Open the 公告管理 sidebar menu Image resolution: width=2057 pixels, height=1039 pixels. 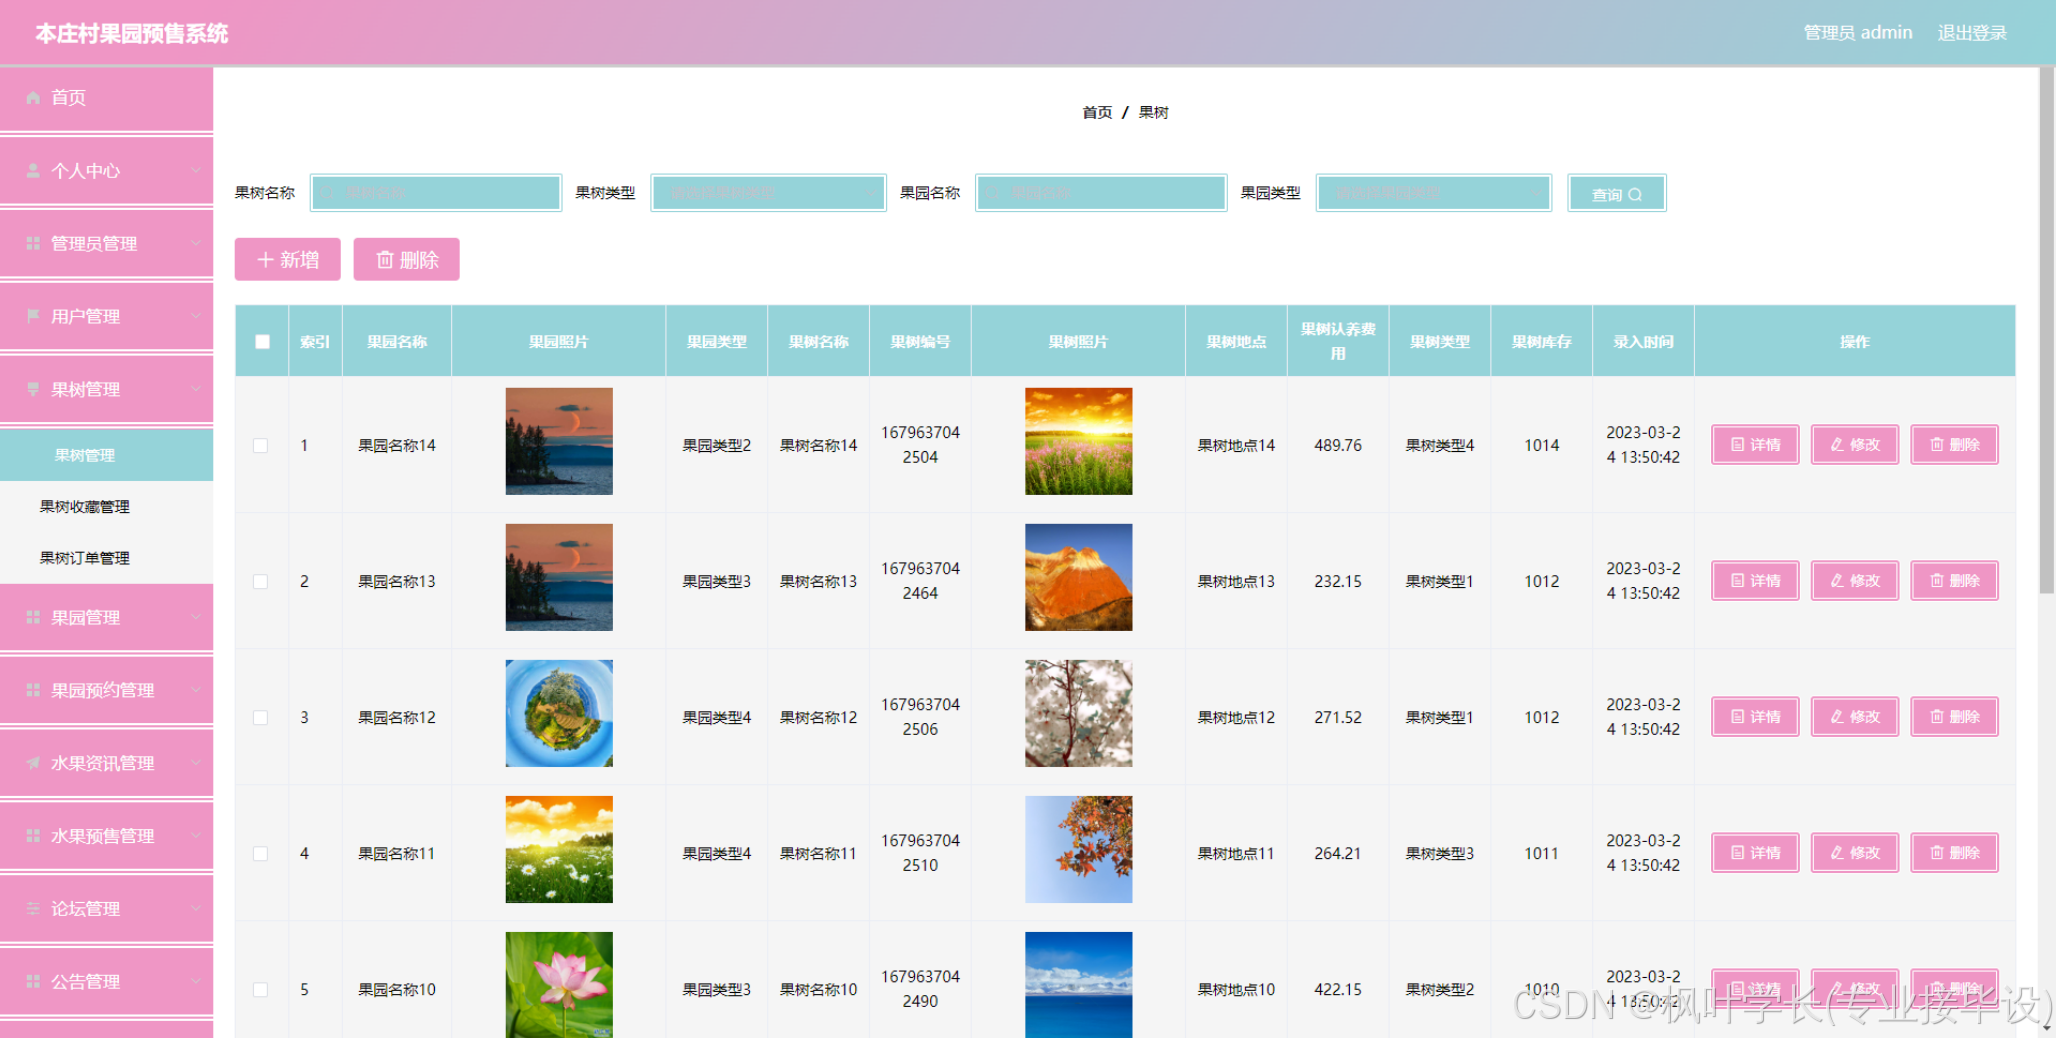click(106, 982)
